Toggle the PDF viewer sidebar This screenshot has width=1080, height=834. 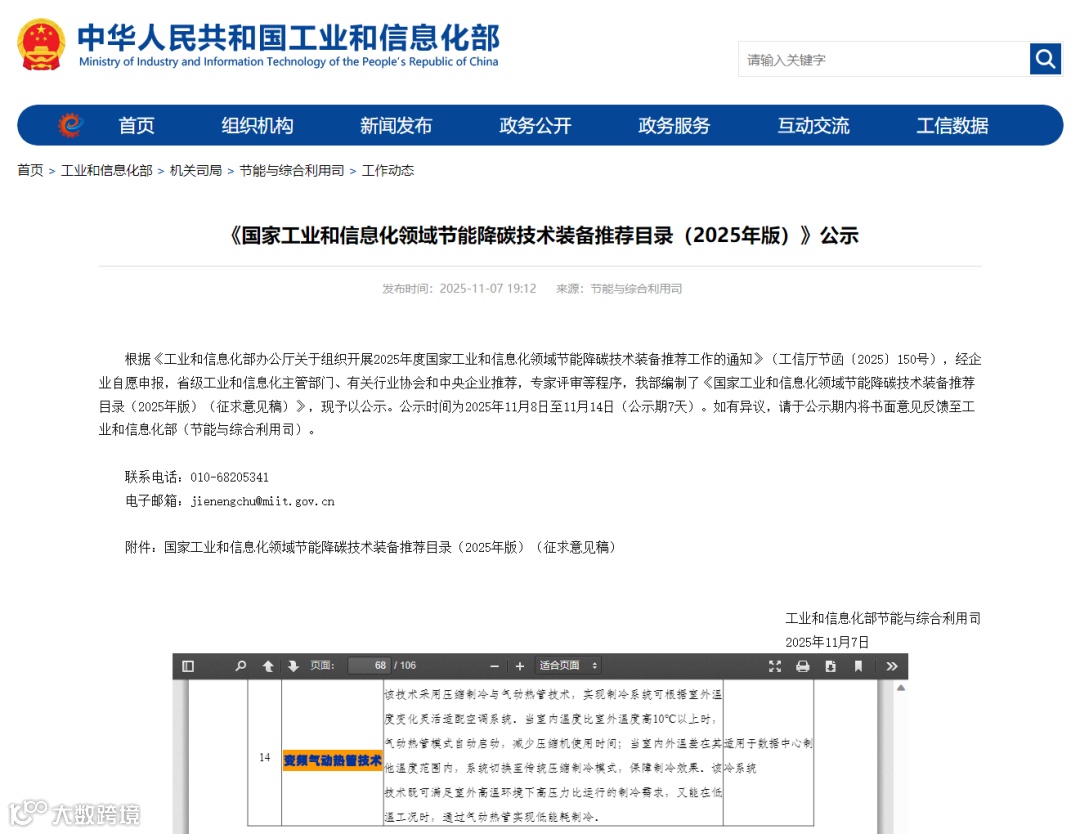tap(188, 666)
